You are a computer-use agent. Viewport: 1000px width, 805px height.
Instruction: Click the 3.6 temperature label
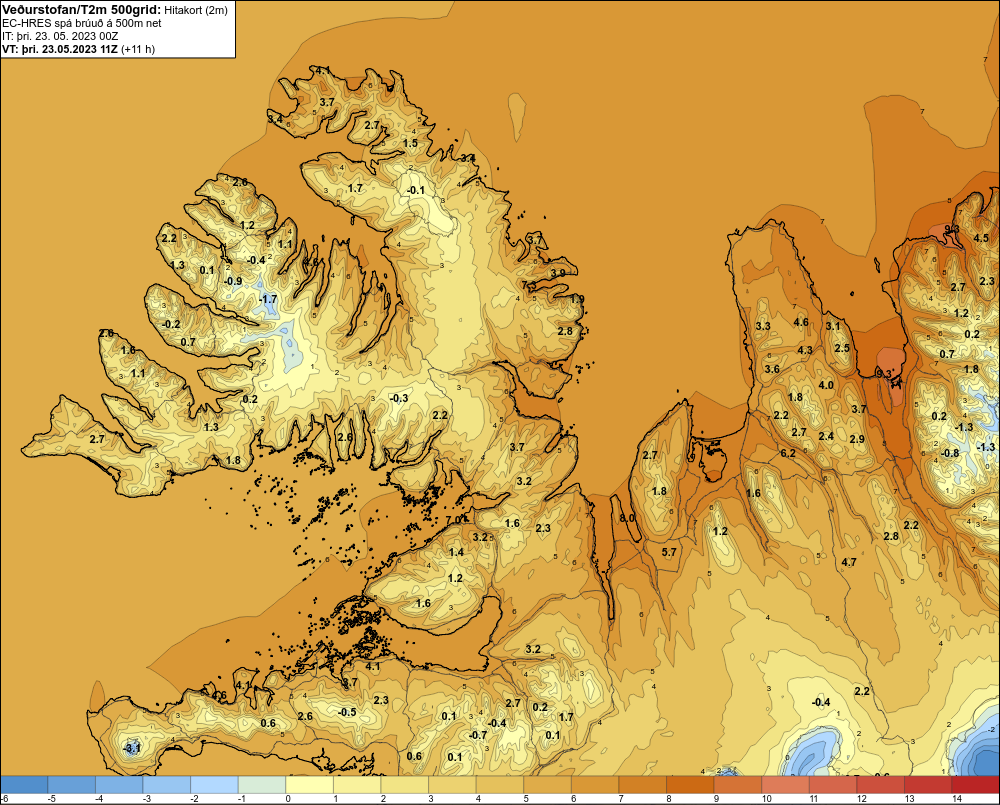[772, 369]
